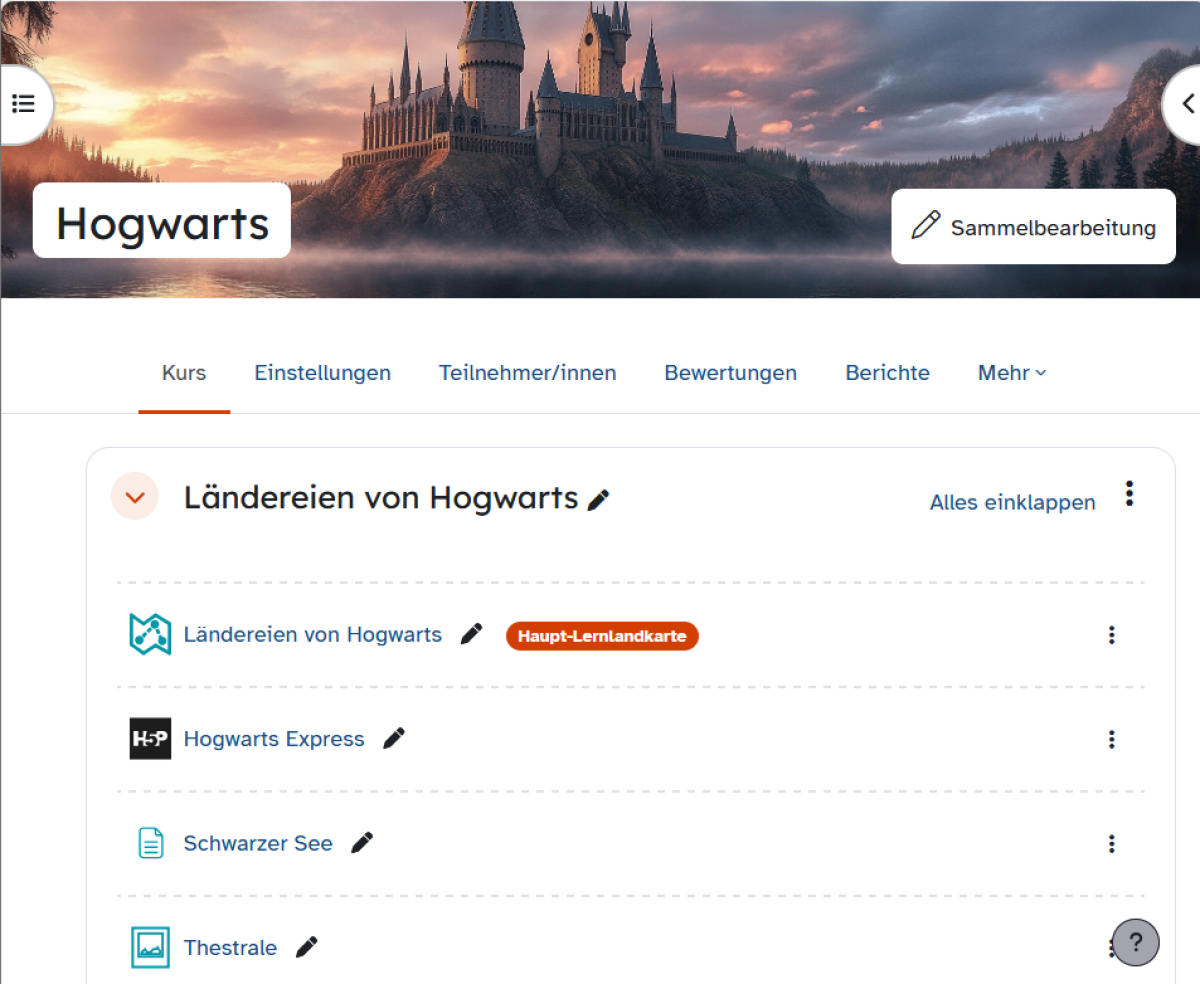This screenshot has height=984, width=1200.
Task: Rename the Thestrale activity
Action: point(306,946)
